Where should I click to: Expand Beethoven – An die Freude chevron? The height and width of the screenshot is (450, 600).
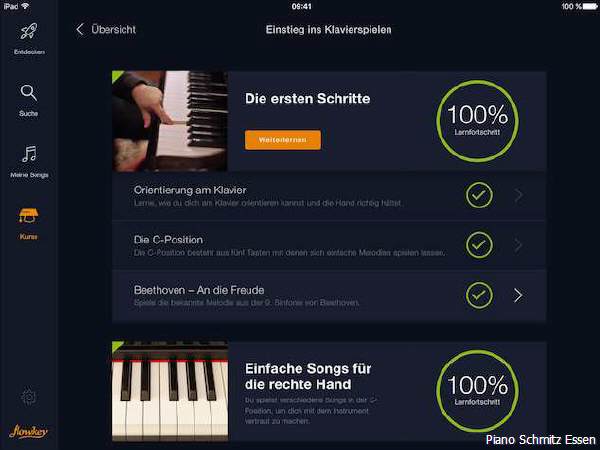coord(518,295)
